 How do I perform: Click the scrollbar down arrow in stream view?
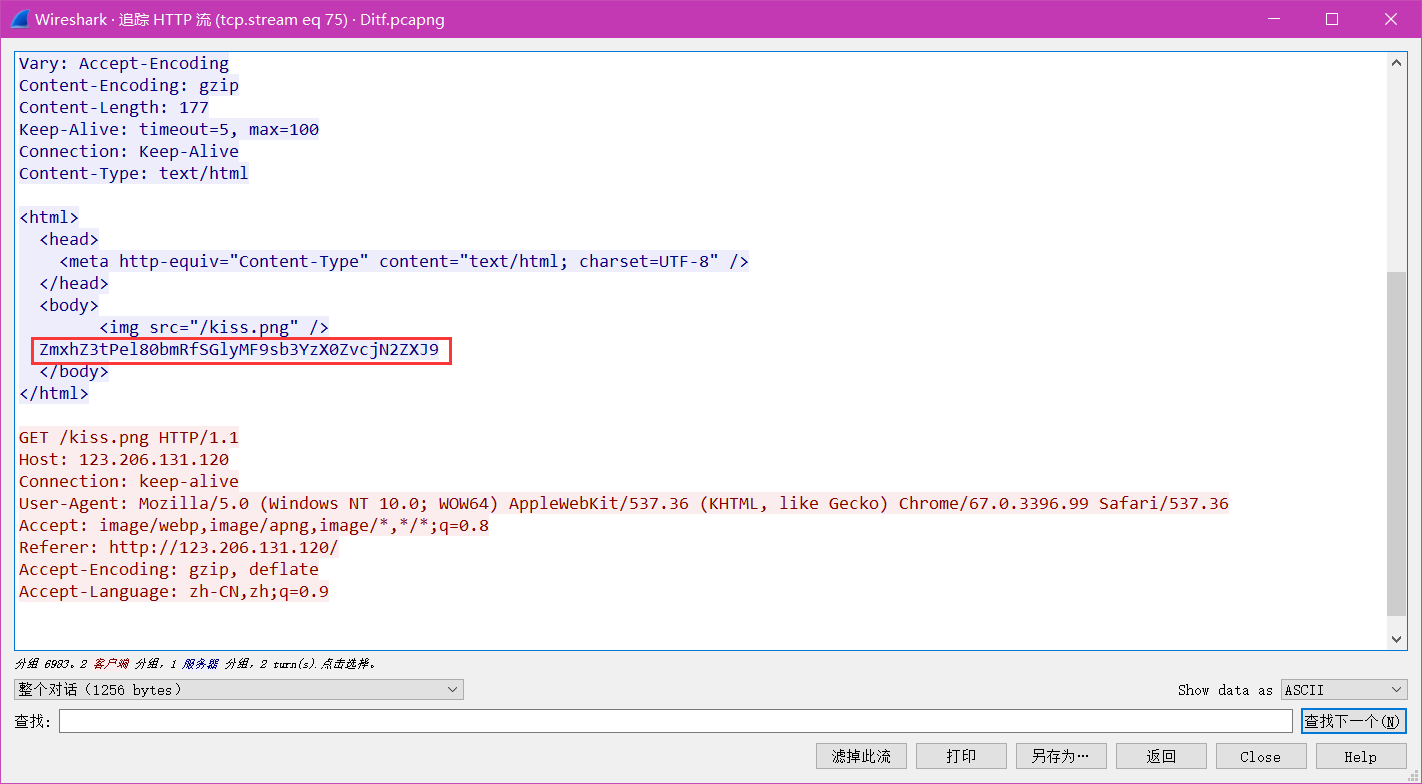tap(1397, 639)
